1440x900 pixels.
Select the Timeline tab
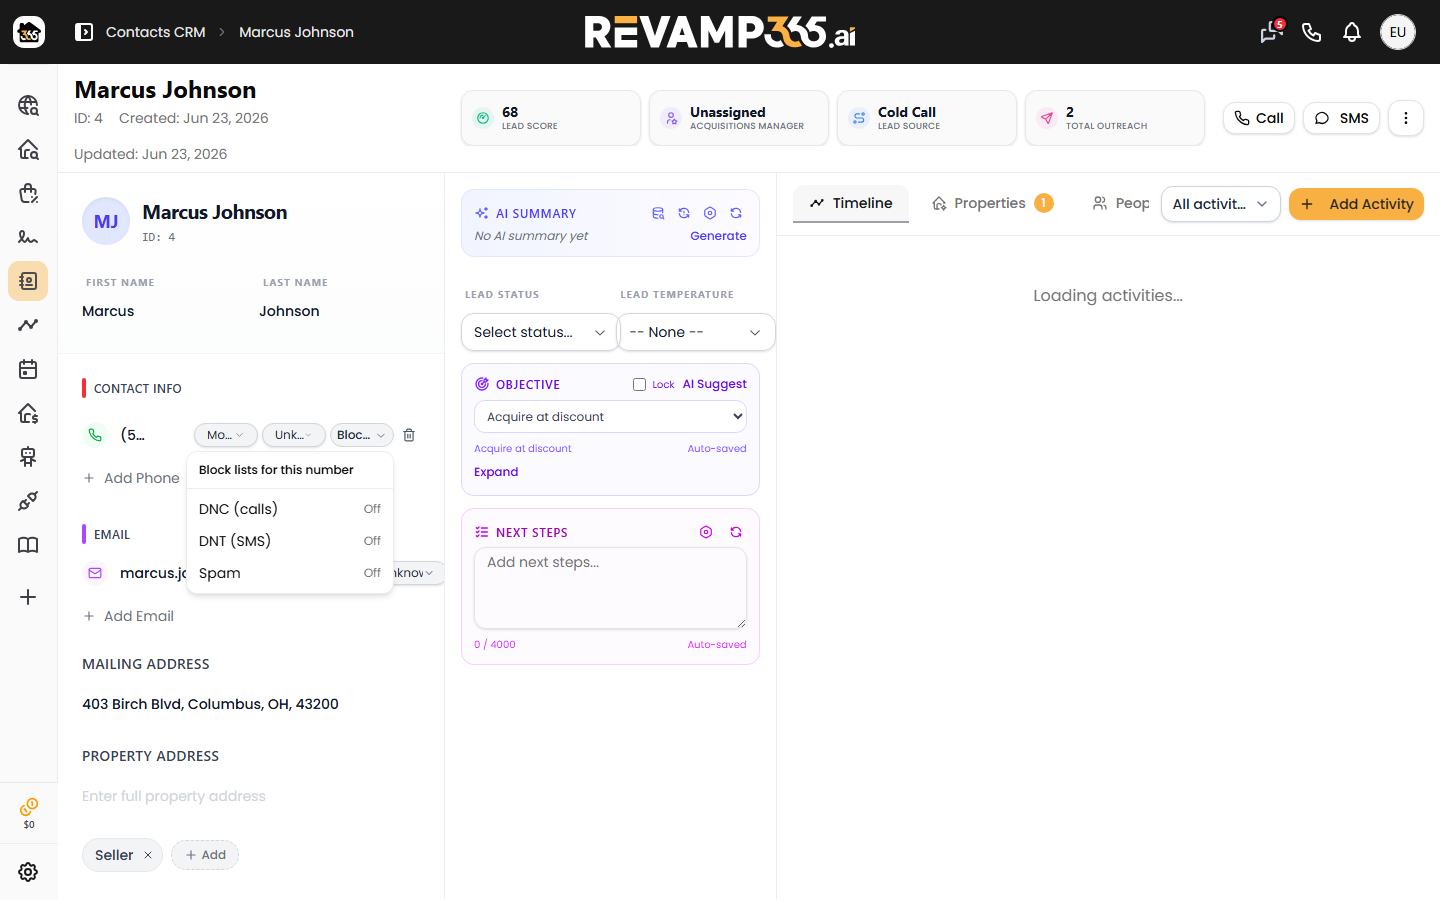pos(851,203)
